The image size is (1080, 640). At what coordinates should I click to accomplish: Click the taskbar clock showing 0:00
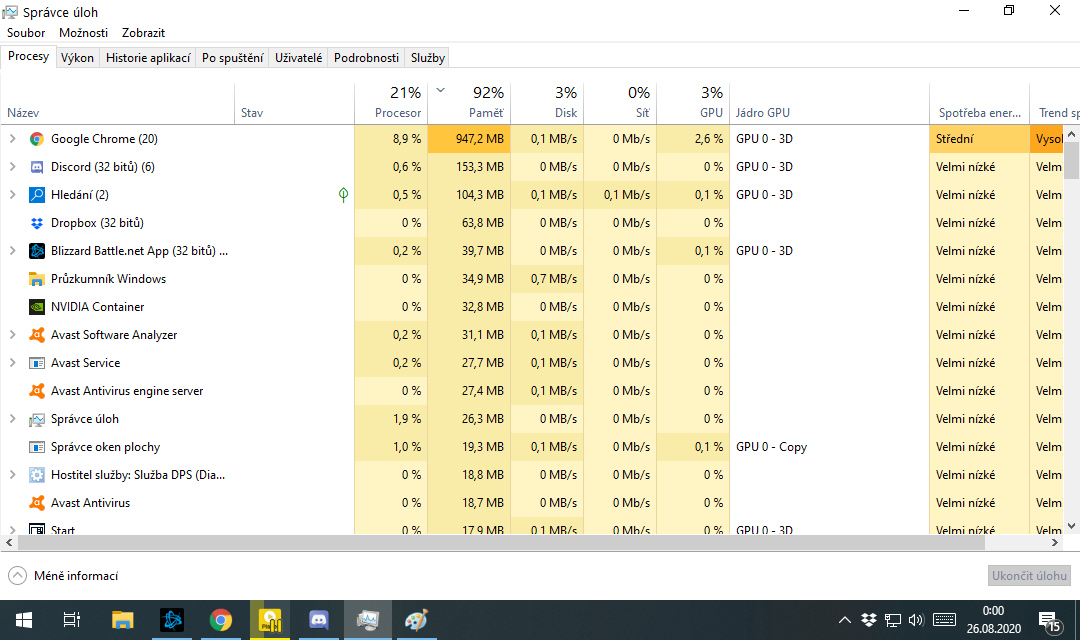click(x=993, y=620)
